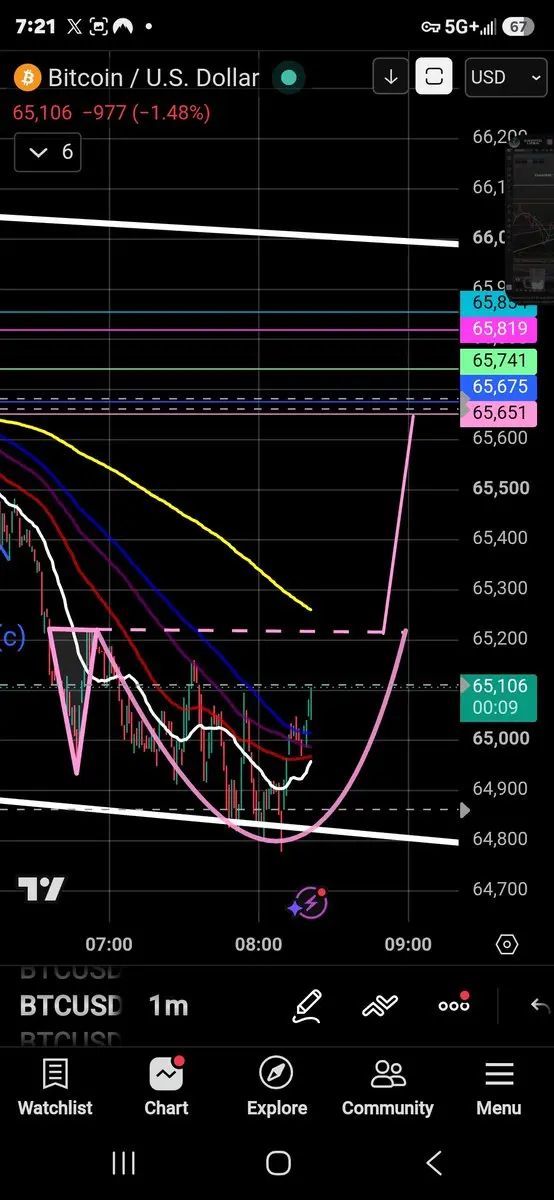
Task: Open the indicators chart-lines icon
Action: (x=380, y=1005)
